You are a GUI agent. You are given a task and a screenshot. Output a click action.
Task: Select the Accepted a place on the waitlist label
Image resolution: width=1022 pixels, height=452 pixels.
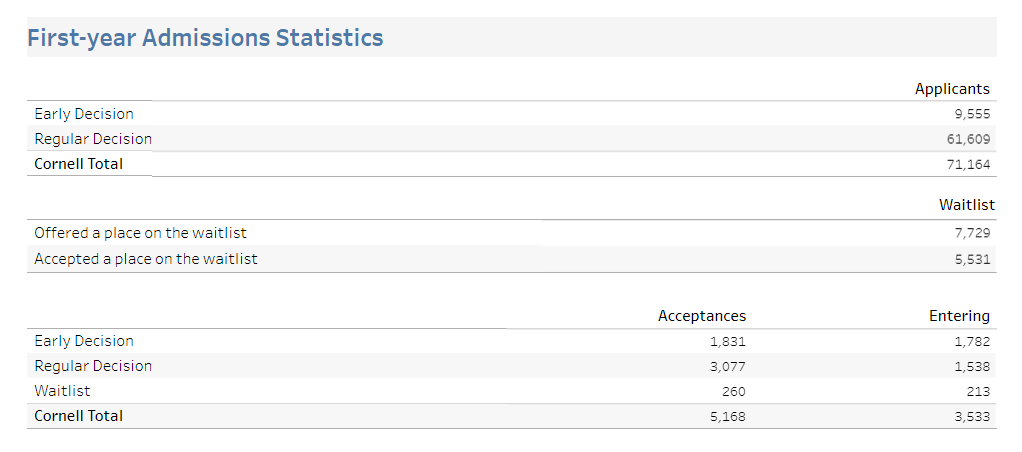(x=146, y=259)
